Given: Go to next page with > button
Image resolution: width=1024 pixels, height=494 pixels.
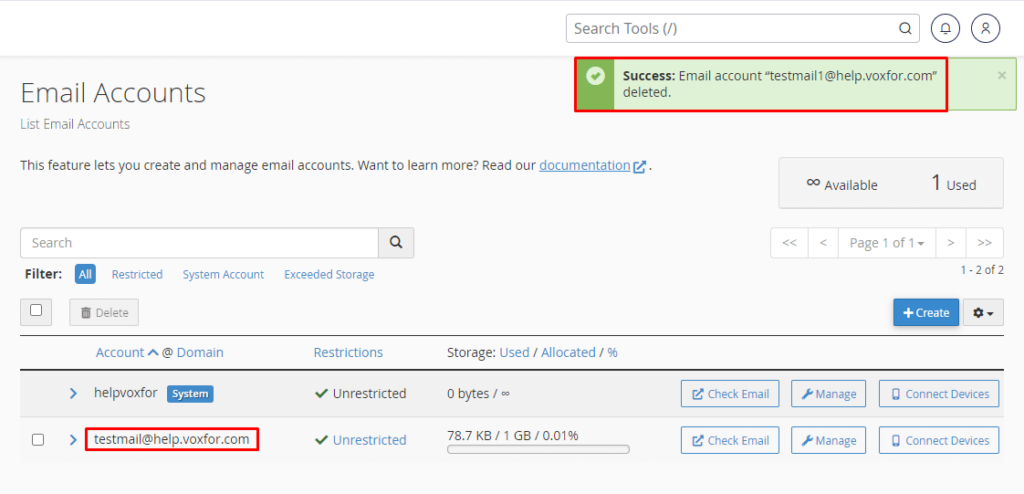Looking at the screenshot, I should [x=951, y=242].
